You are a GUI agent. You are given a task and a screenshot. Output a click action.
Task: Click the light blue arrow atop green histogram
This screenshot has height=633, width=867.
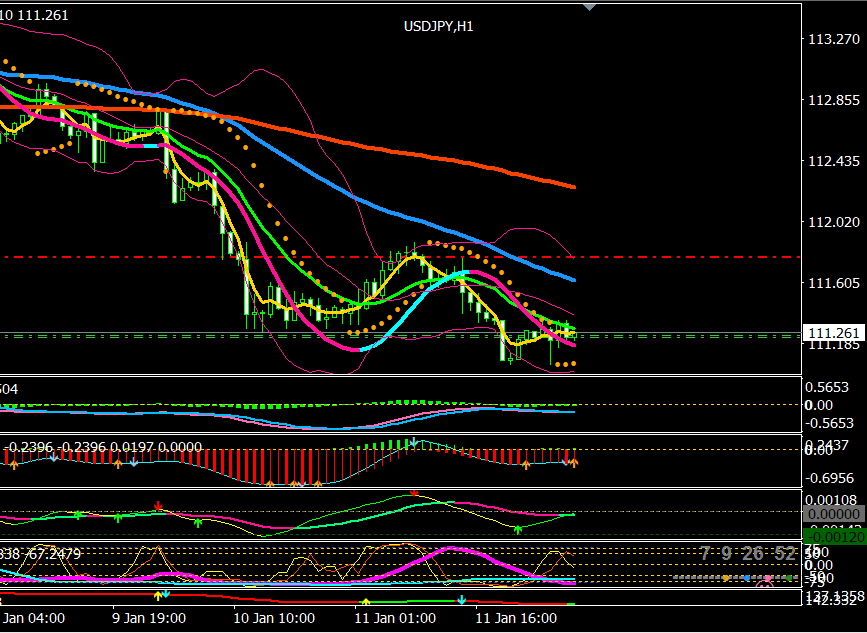[x=412, y=442]
